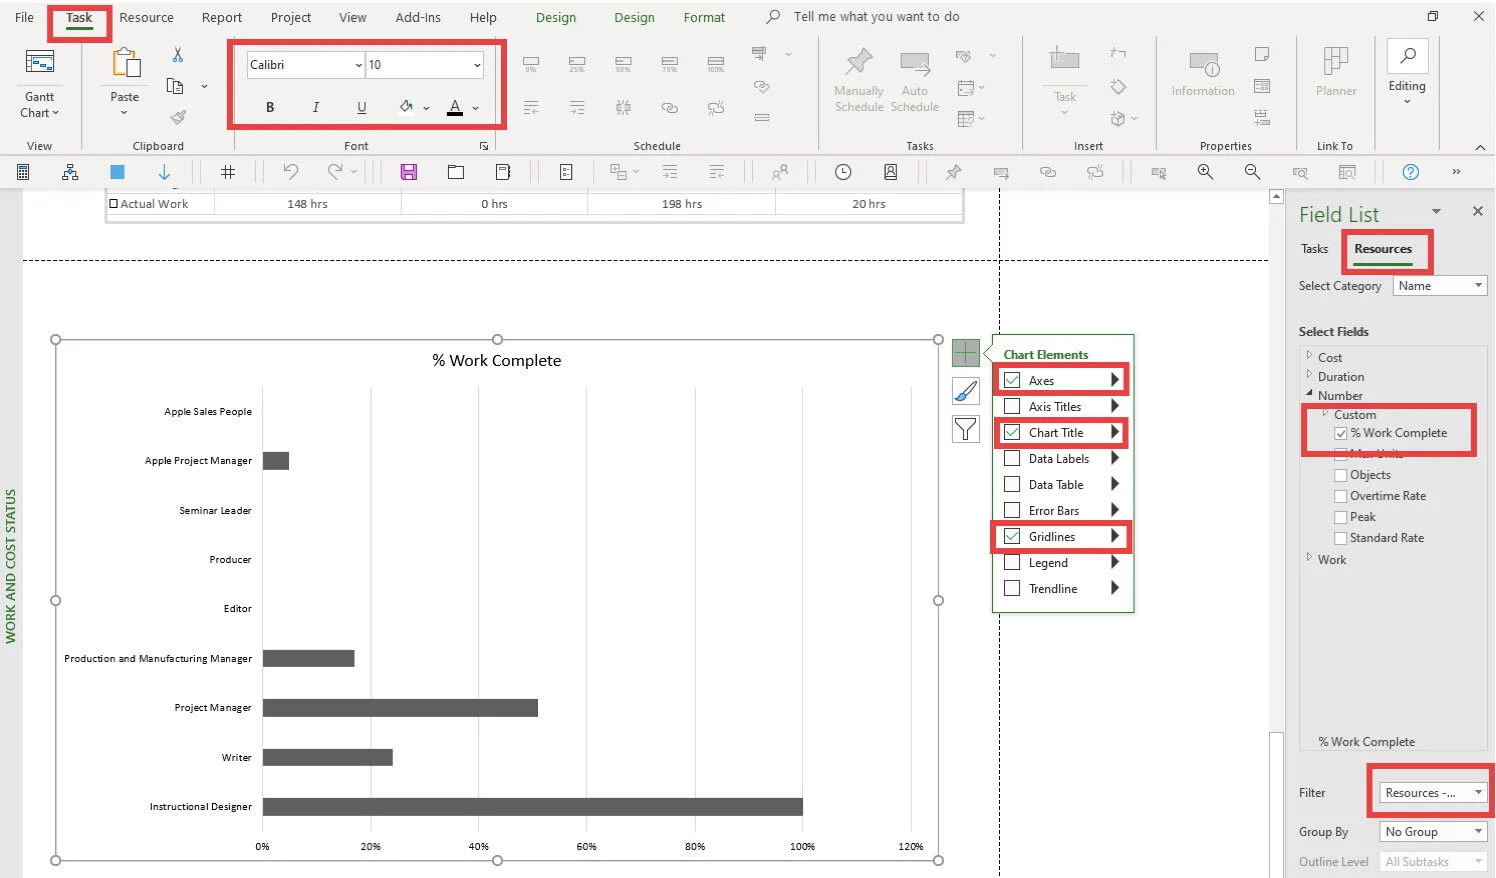Viewport: 1496px width, 878px height.
Task: Click the % Work Complete chart title
Action: (x=497, y=360)
